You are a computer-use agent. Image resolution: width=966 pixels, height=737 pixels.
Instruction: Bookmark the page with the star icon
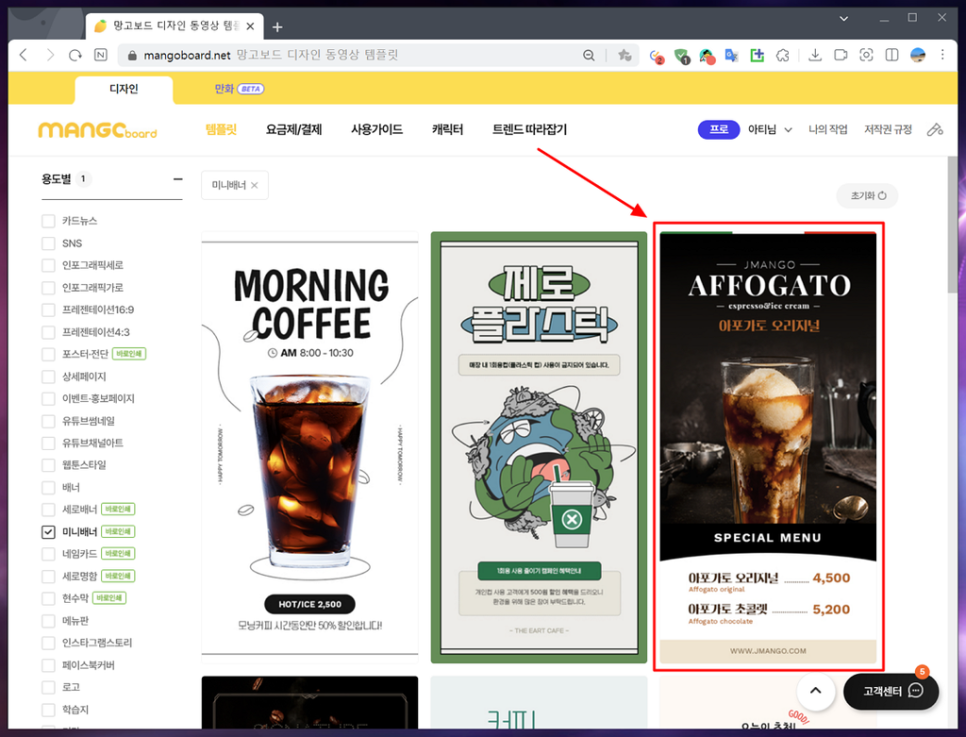[x=624, y=55]
